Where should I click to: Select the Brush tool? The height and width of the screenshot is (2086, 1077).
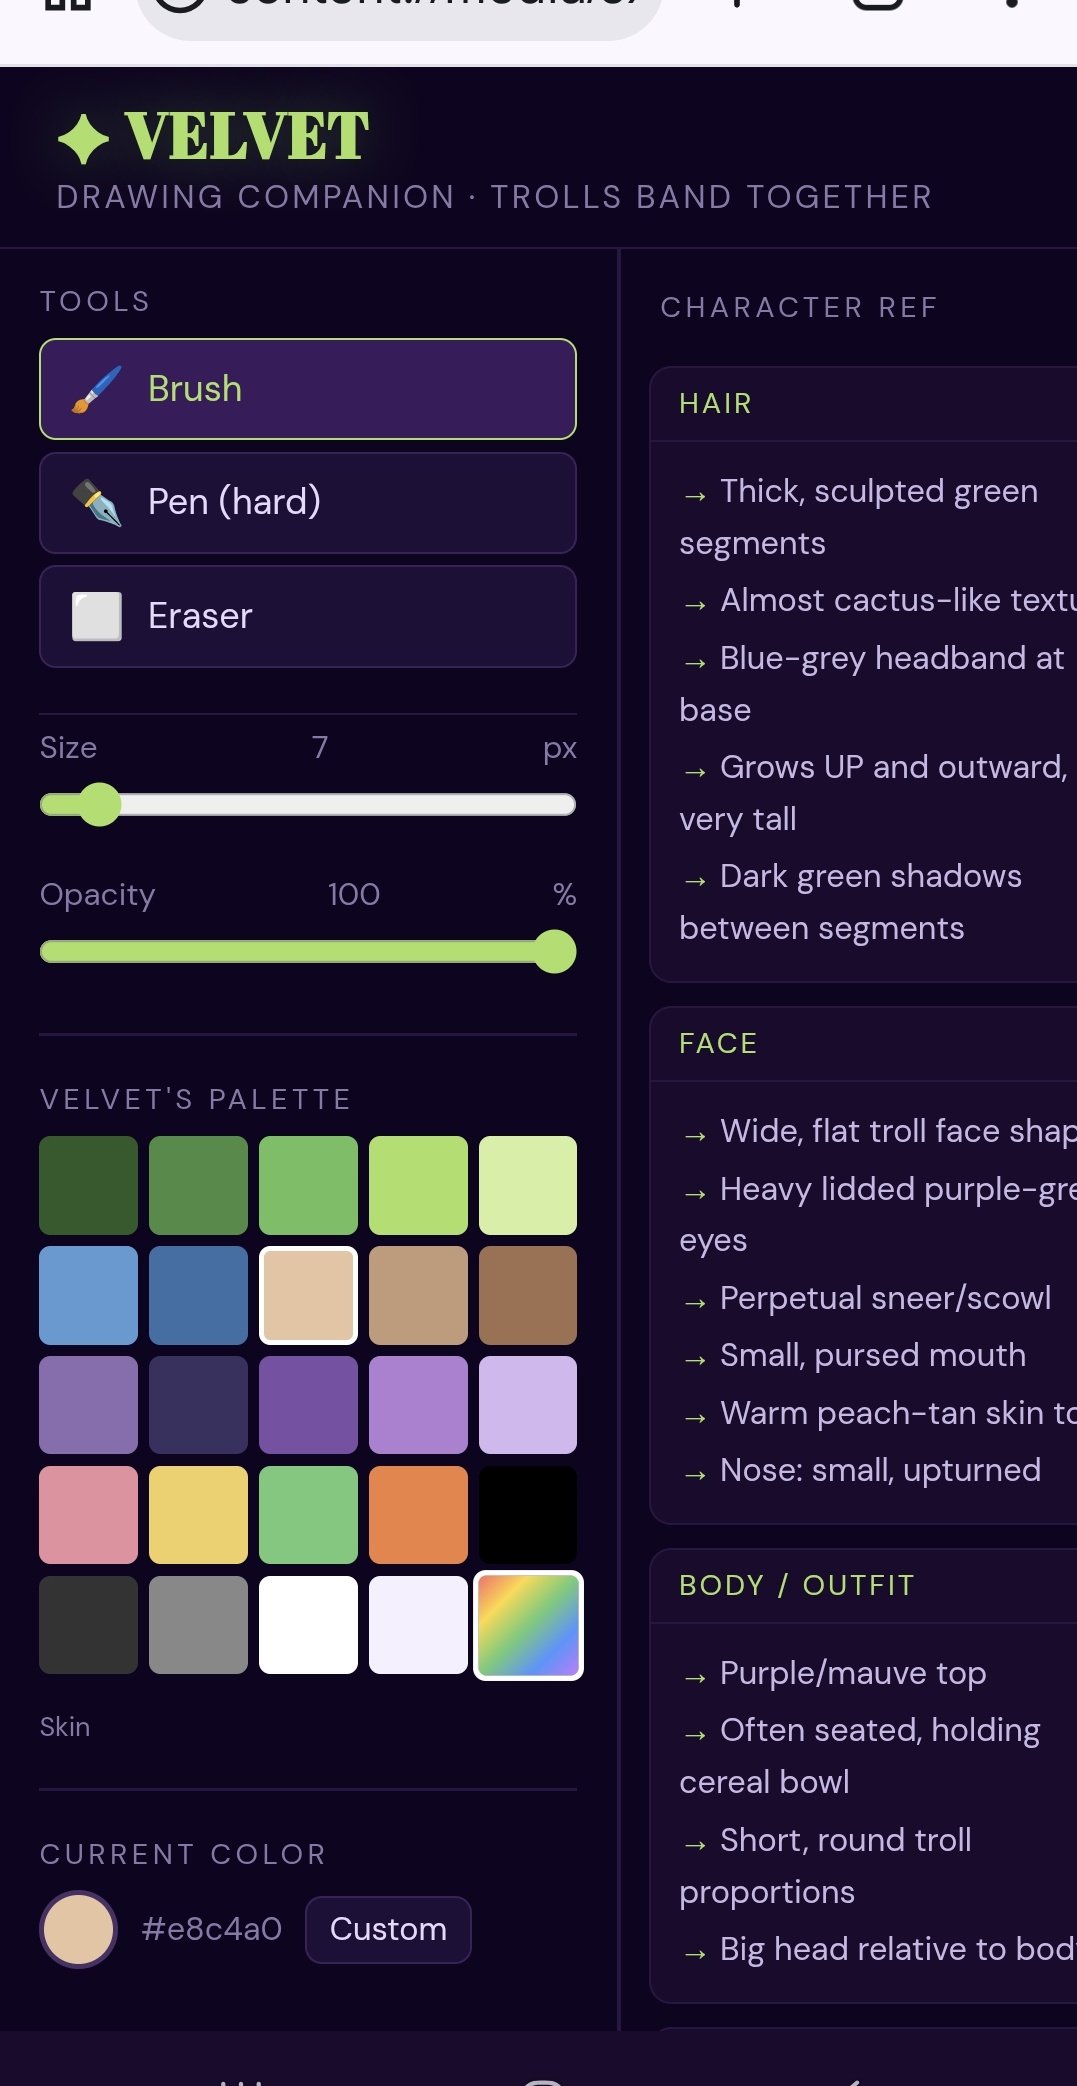tap(307, 389)
